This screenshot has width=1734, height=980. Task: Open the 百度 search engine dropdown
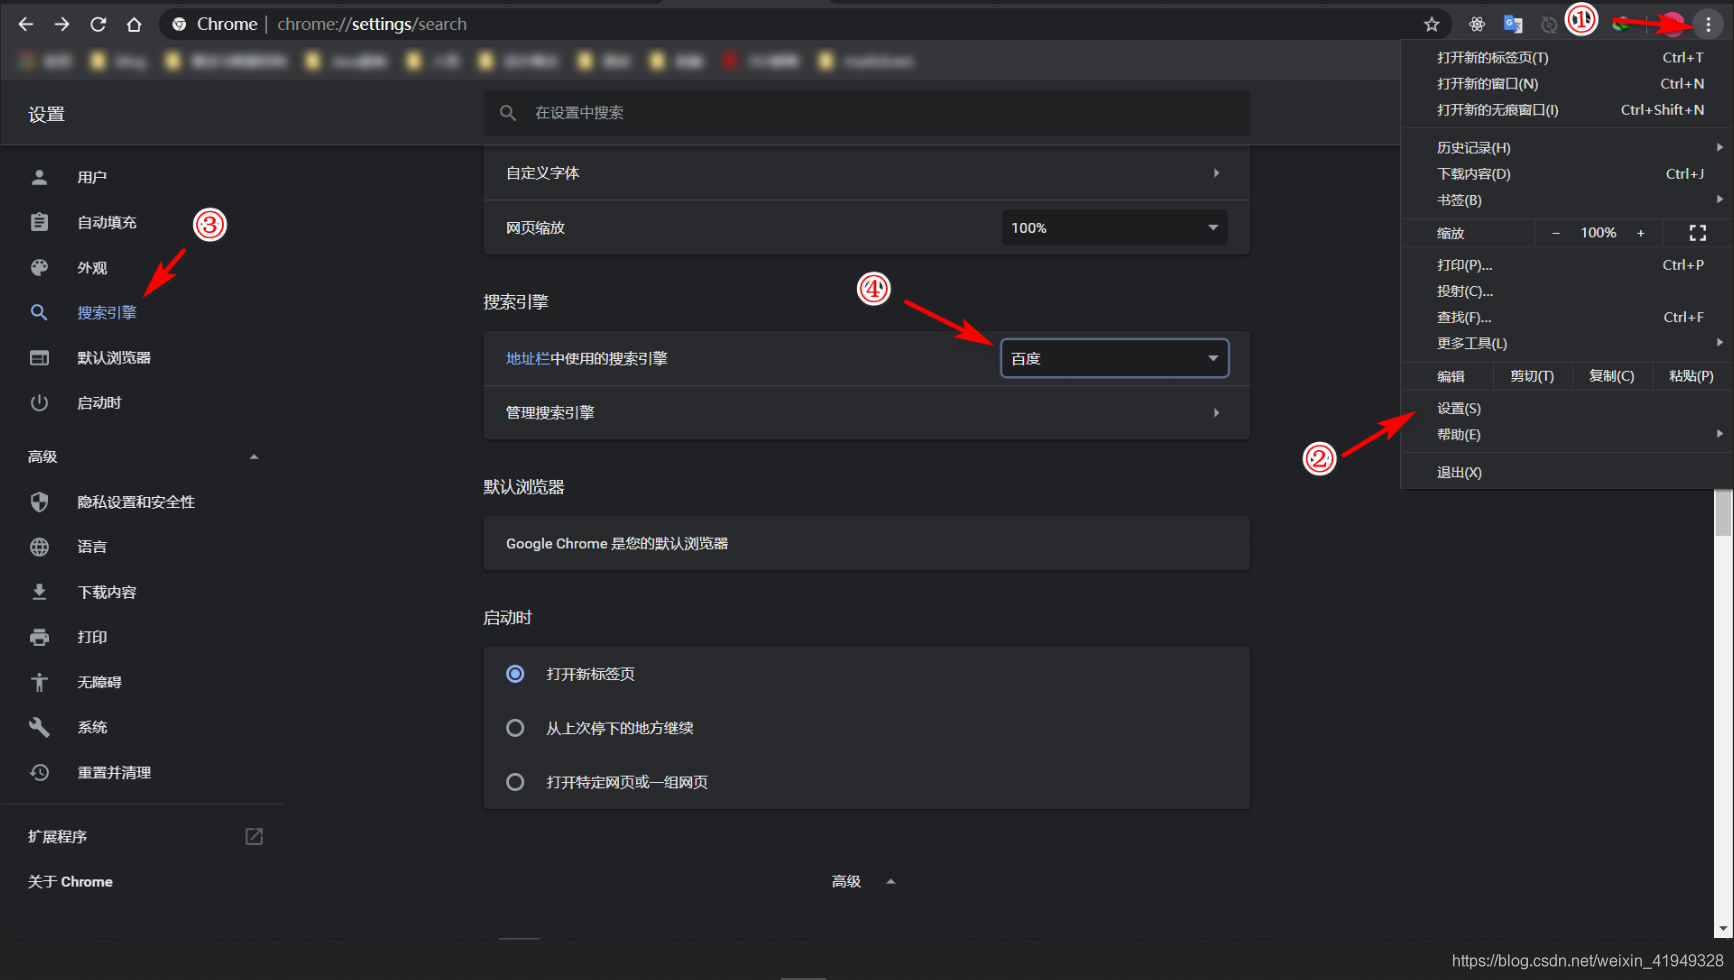click(x=1114, y=358)
